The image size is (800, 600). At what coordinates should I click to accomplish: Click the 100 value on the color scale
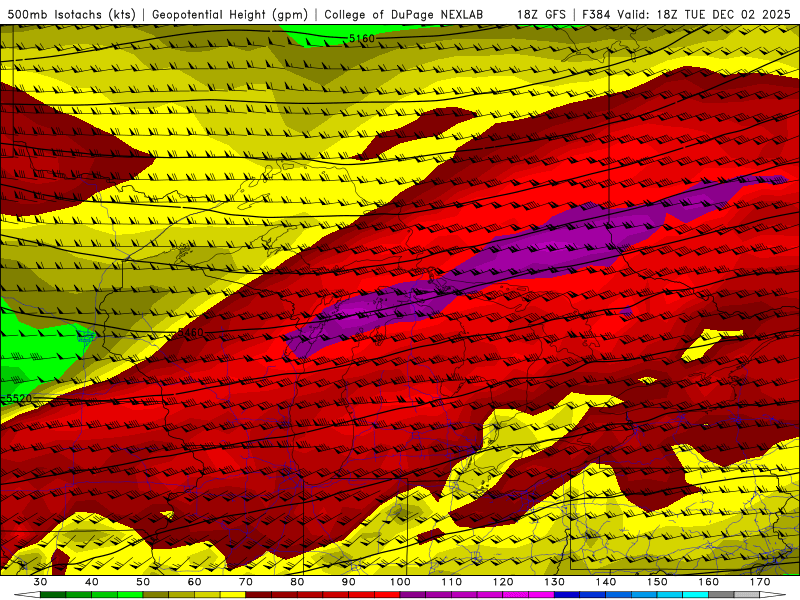click(x=400, y=582)
